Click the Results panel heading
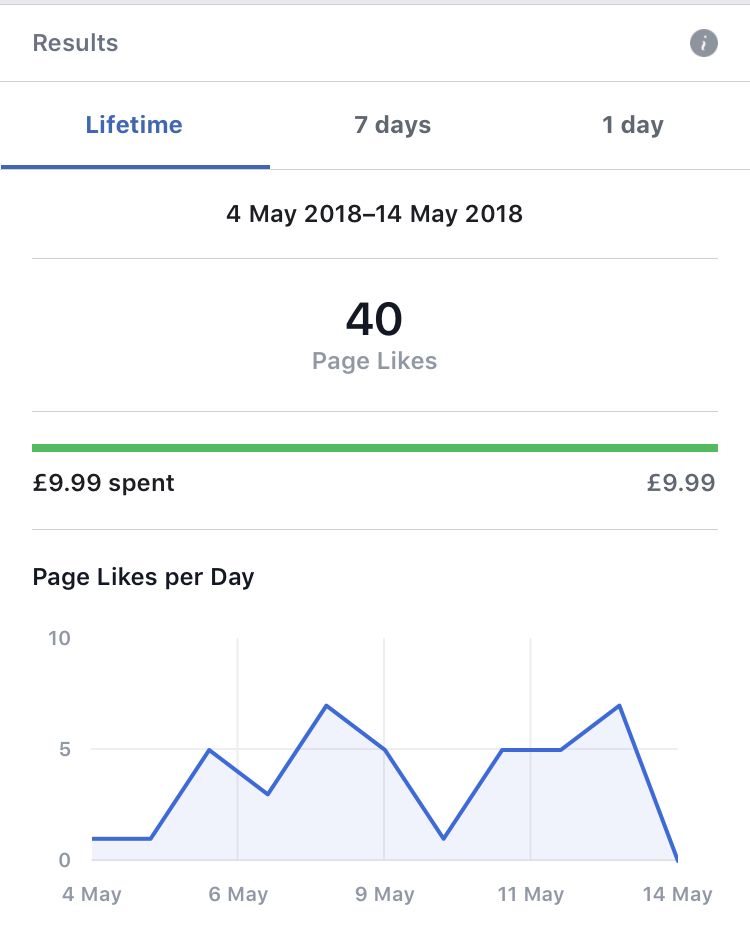Viewport: 750px width, 938px height. 75,43
